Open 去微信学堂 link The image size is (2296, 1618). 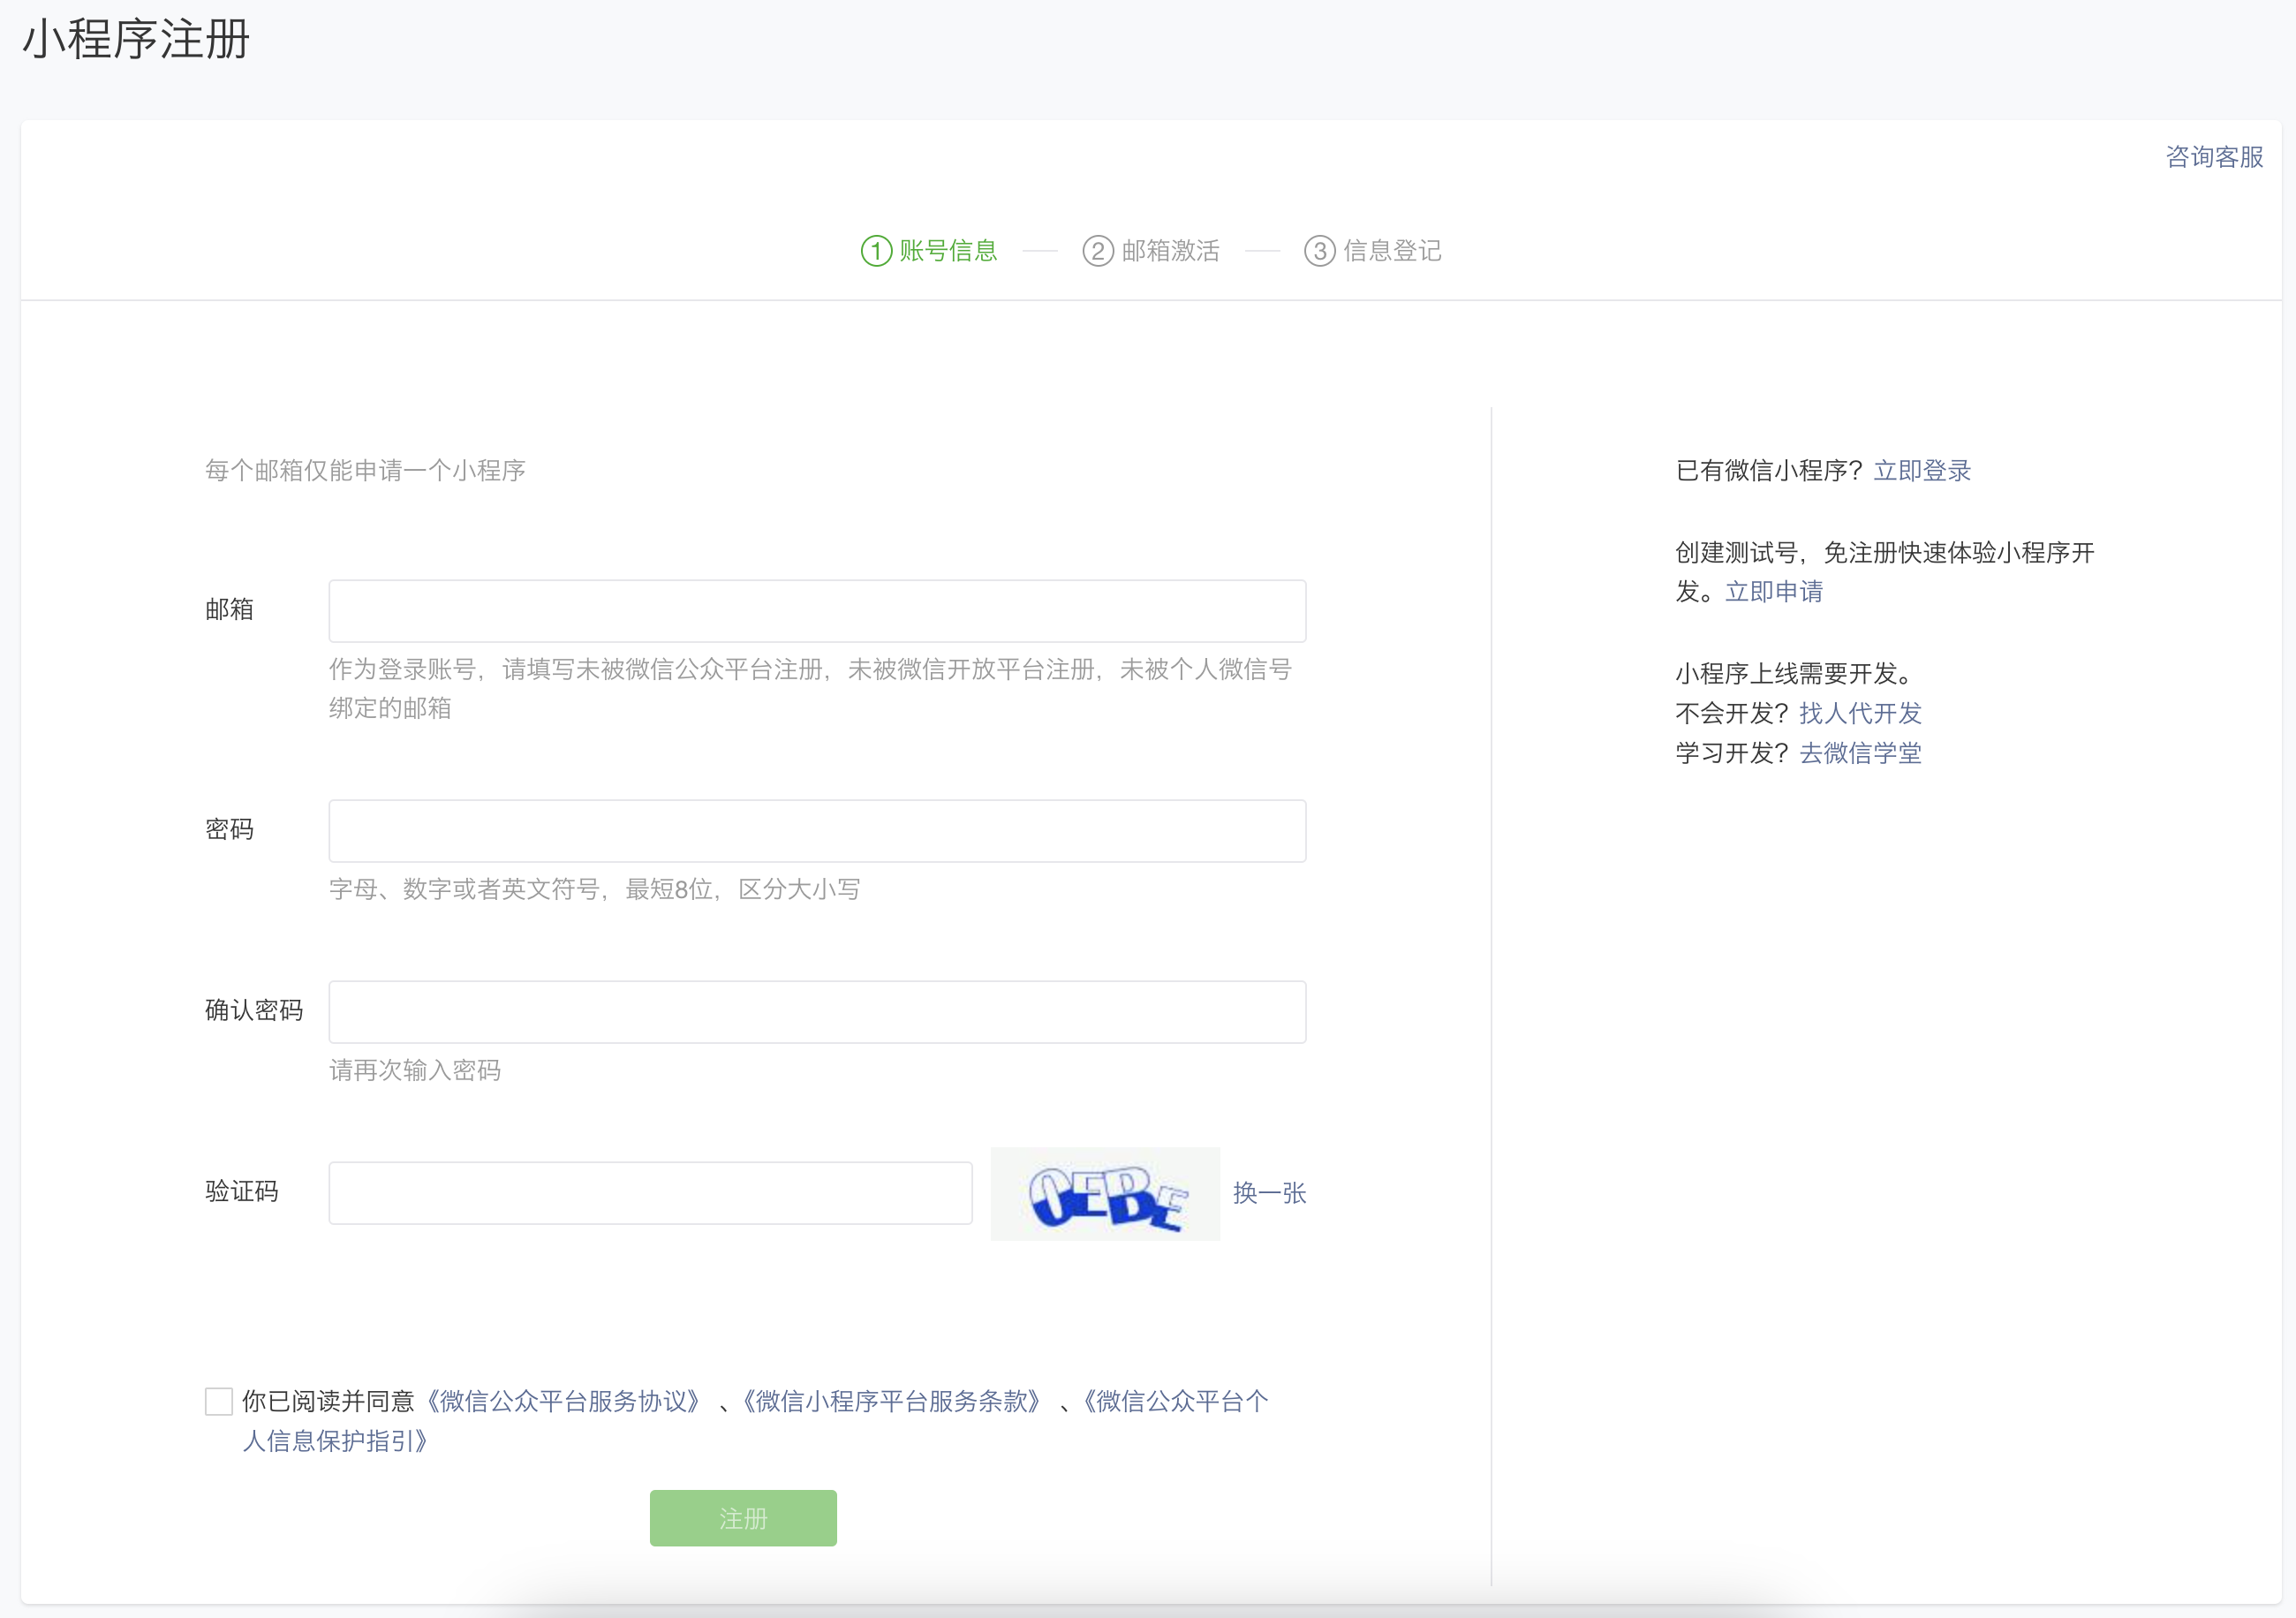[1860, 752]
